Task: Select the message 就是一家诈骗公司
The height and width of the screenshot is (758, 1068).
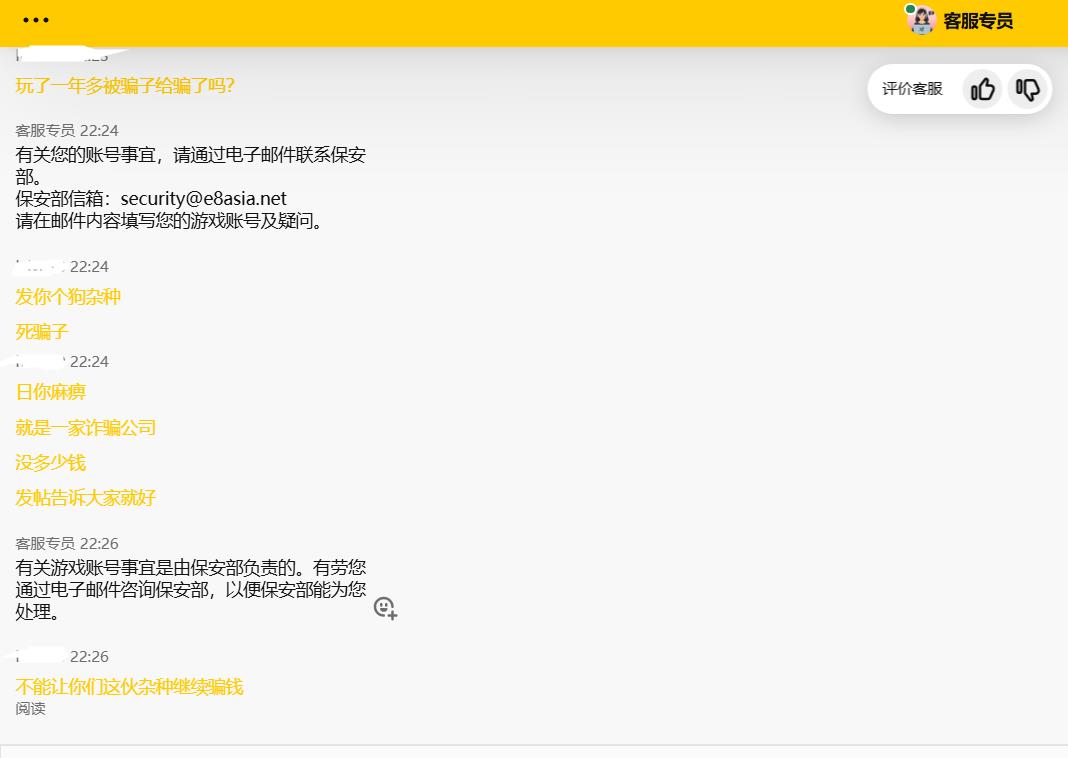Action: [85, 427]
